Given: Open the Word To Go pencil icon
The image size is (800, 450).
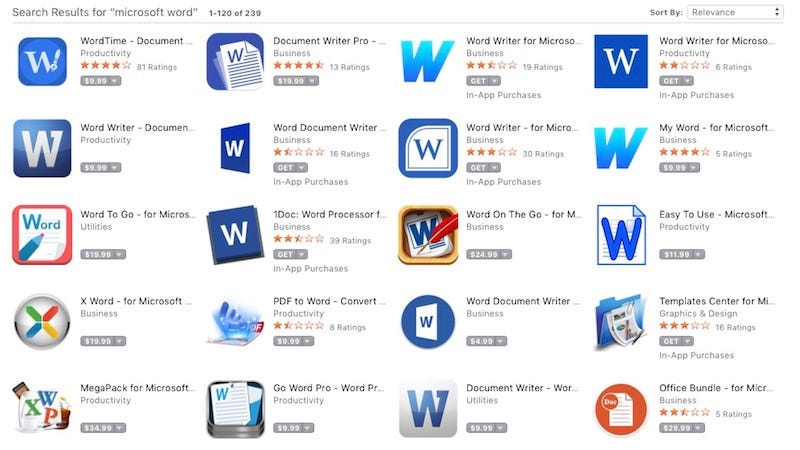Looking at the screenshot, I should (42, 235).
